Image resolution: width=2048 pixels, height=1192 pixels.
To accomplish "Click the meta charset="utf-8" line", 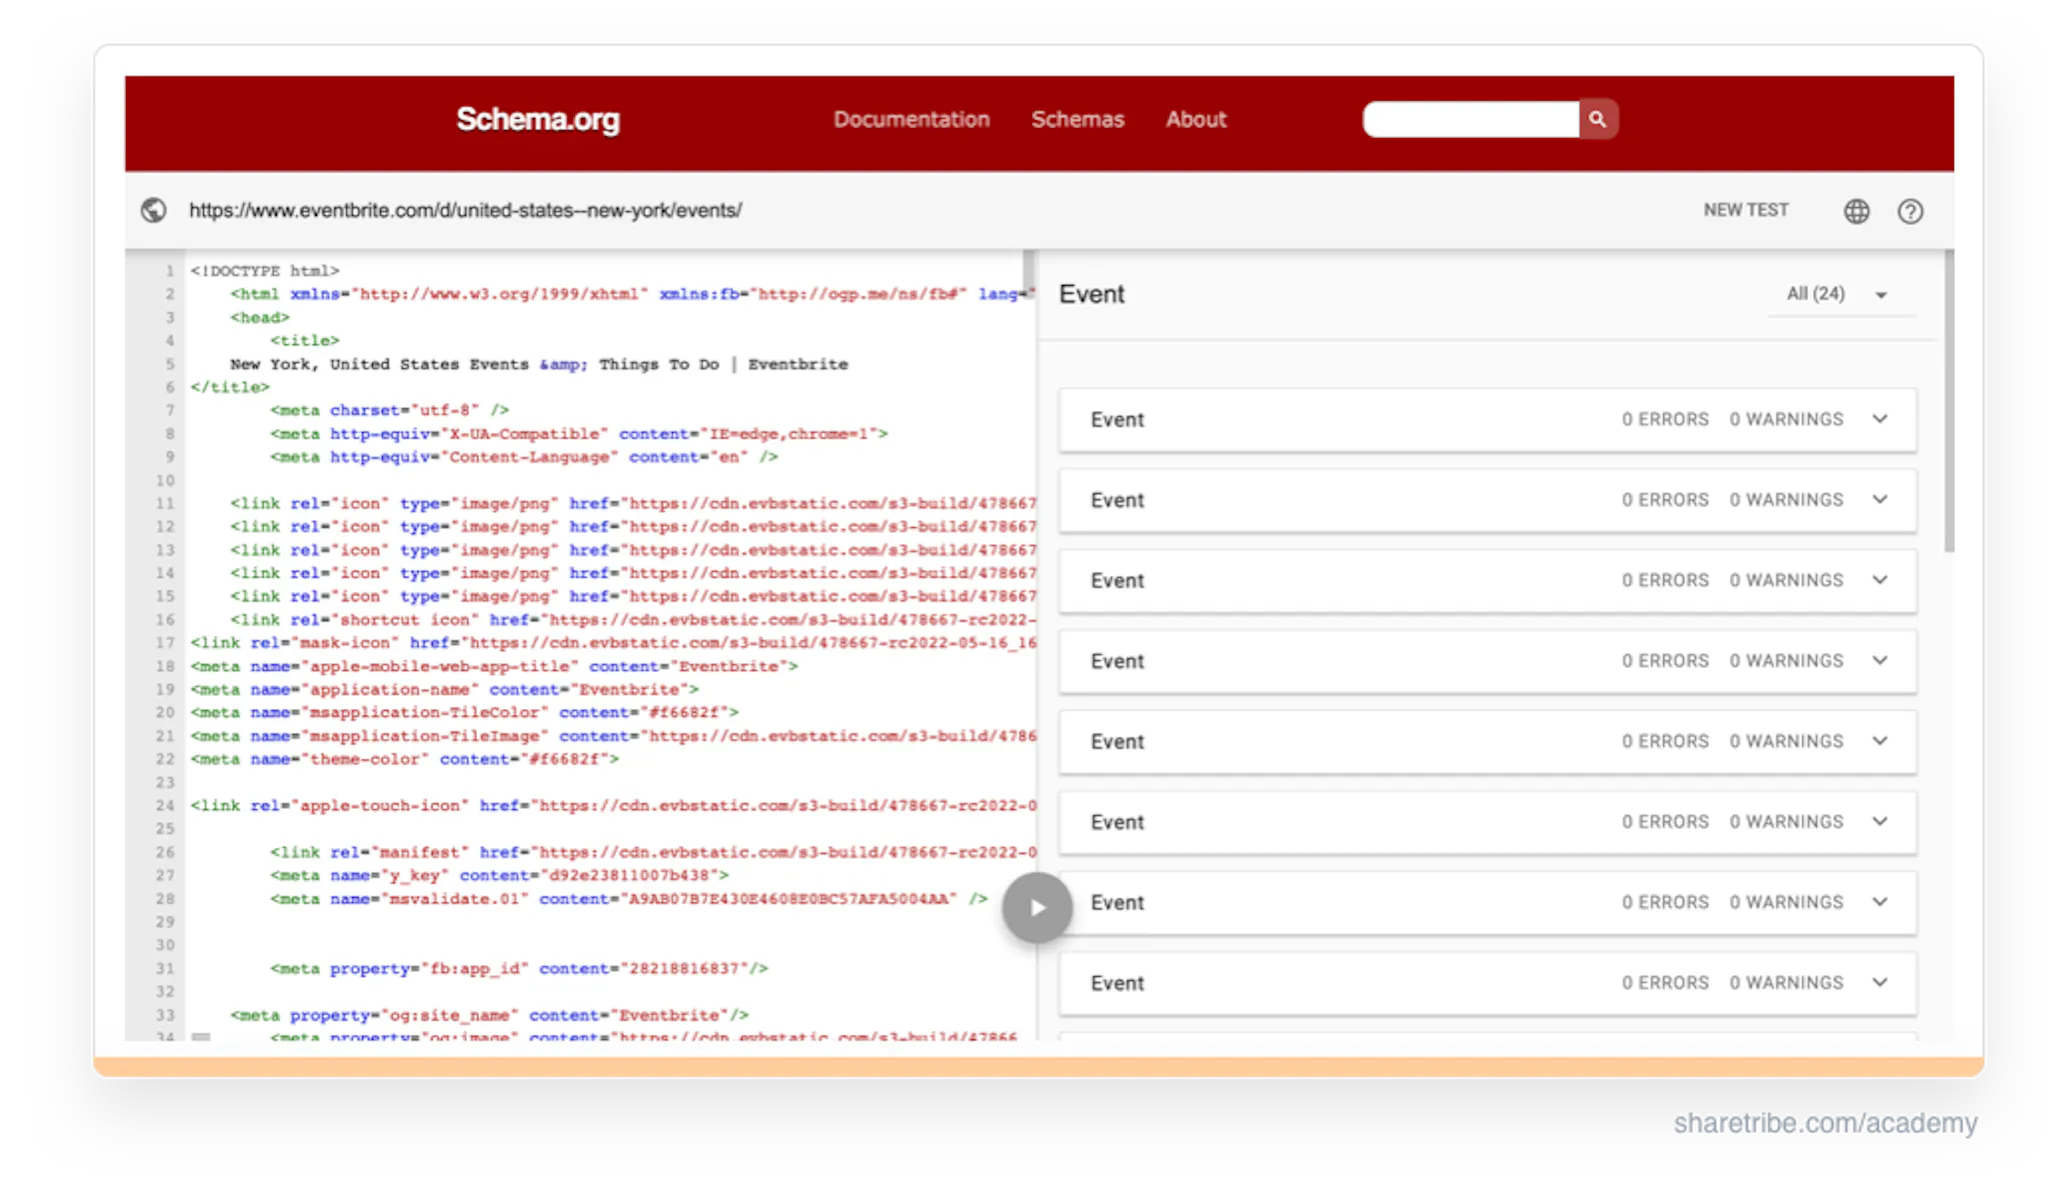I will (x=389, y=410).
